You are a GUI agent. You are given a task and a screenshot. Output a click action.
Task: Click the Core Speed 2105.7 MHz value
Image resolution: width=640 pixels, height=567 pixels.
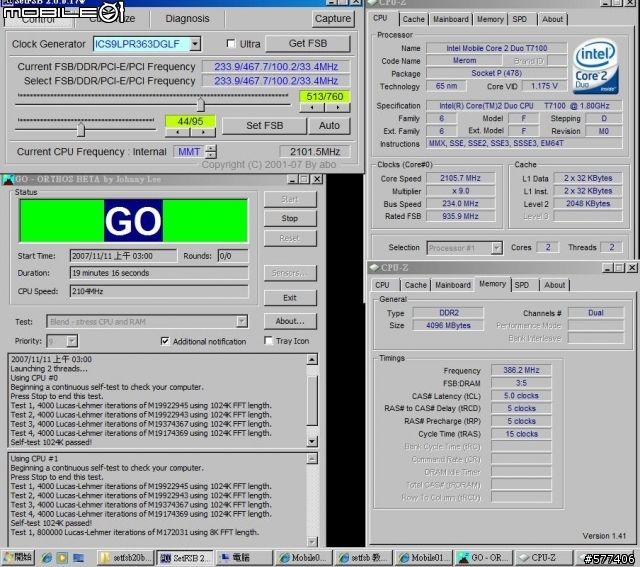460,178
